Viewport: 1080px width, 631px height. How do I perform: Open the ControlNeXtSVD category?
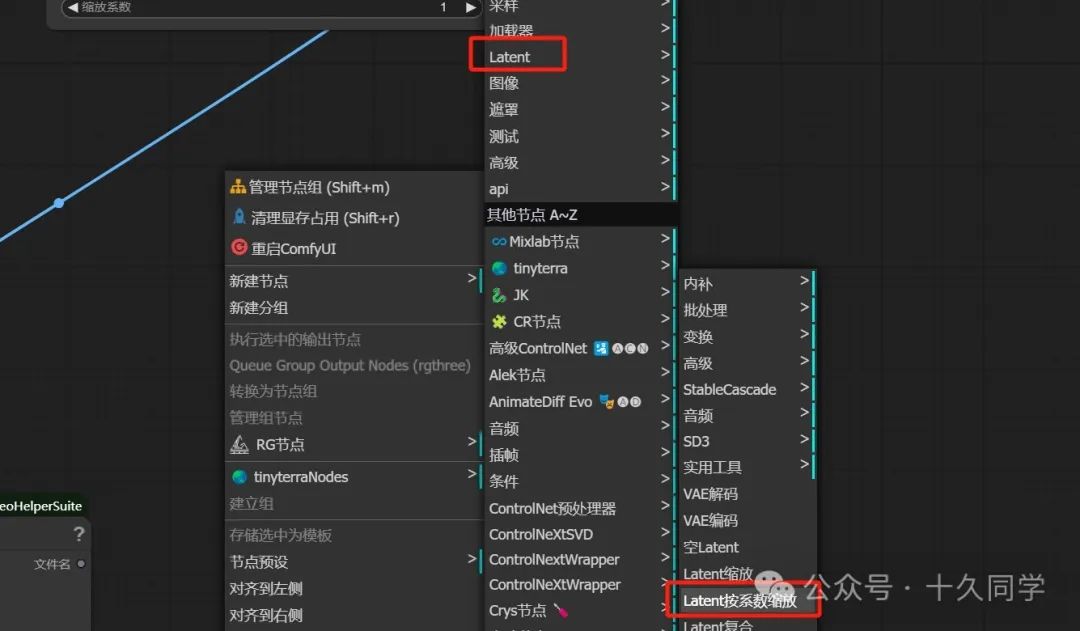(x=580, y=534)
